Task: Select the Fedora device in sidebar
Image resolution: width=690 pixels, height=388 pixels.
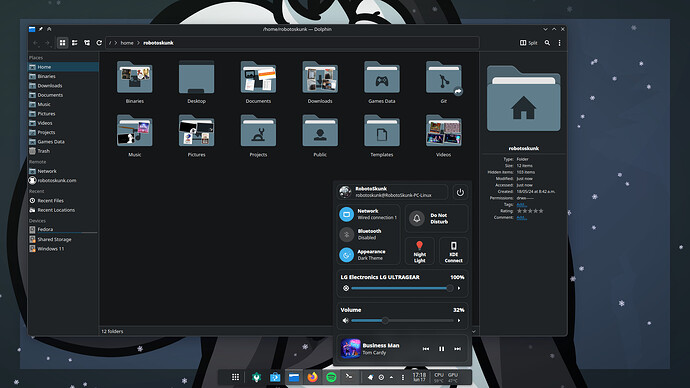Action: 63,229
